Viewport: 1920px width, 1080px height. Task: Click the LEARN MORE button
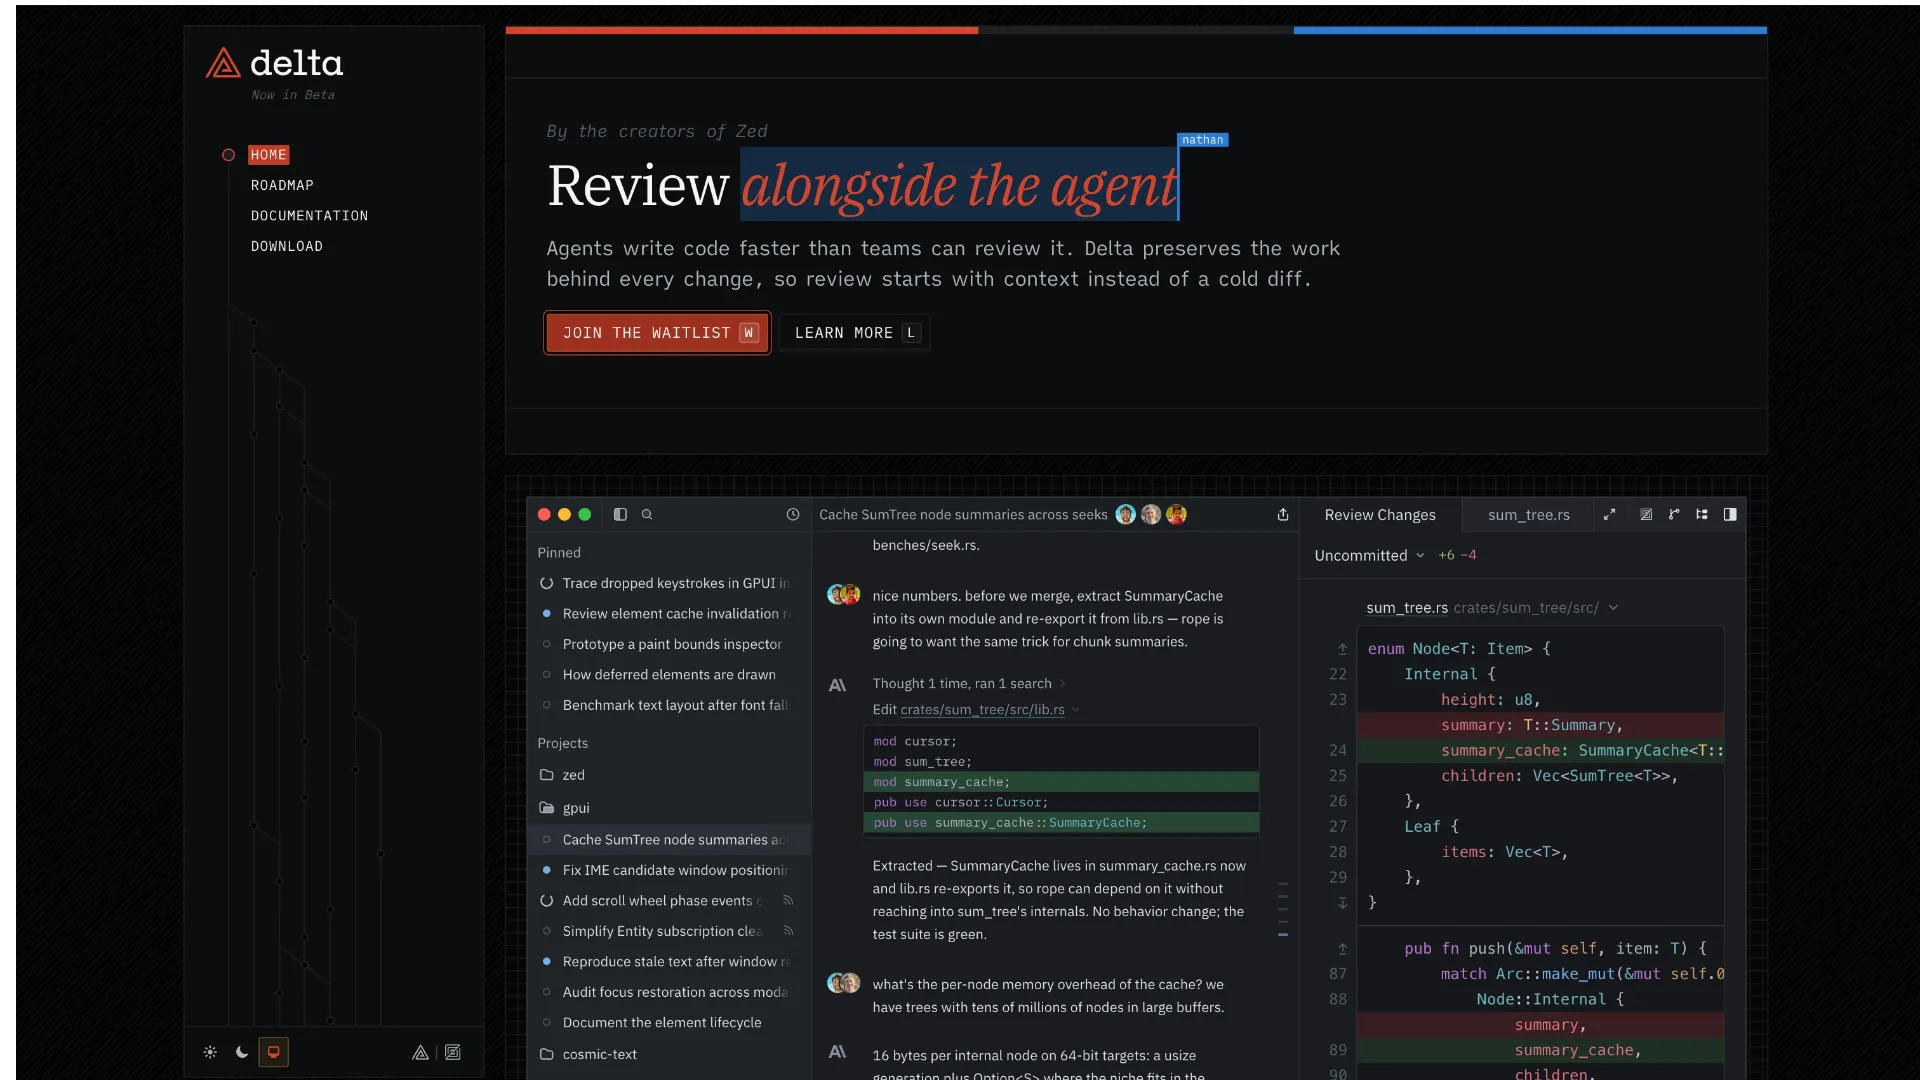(x=854, y=333)
